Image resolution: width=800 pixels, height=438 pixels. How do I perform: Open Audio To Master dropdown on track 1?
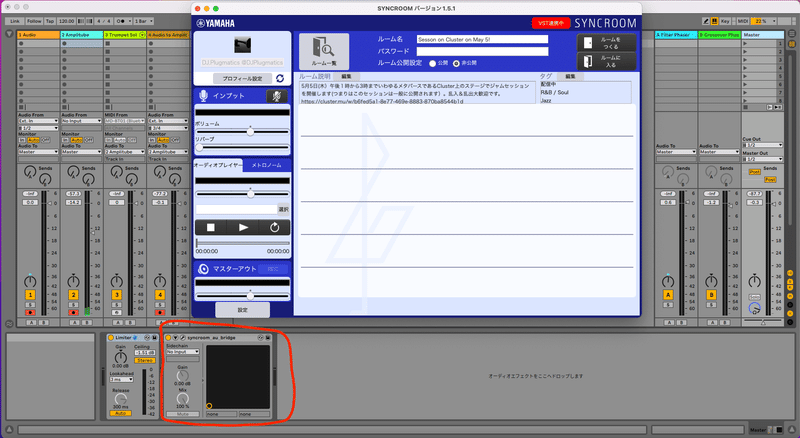coord(38,152)
